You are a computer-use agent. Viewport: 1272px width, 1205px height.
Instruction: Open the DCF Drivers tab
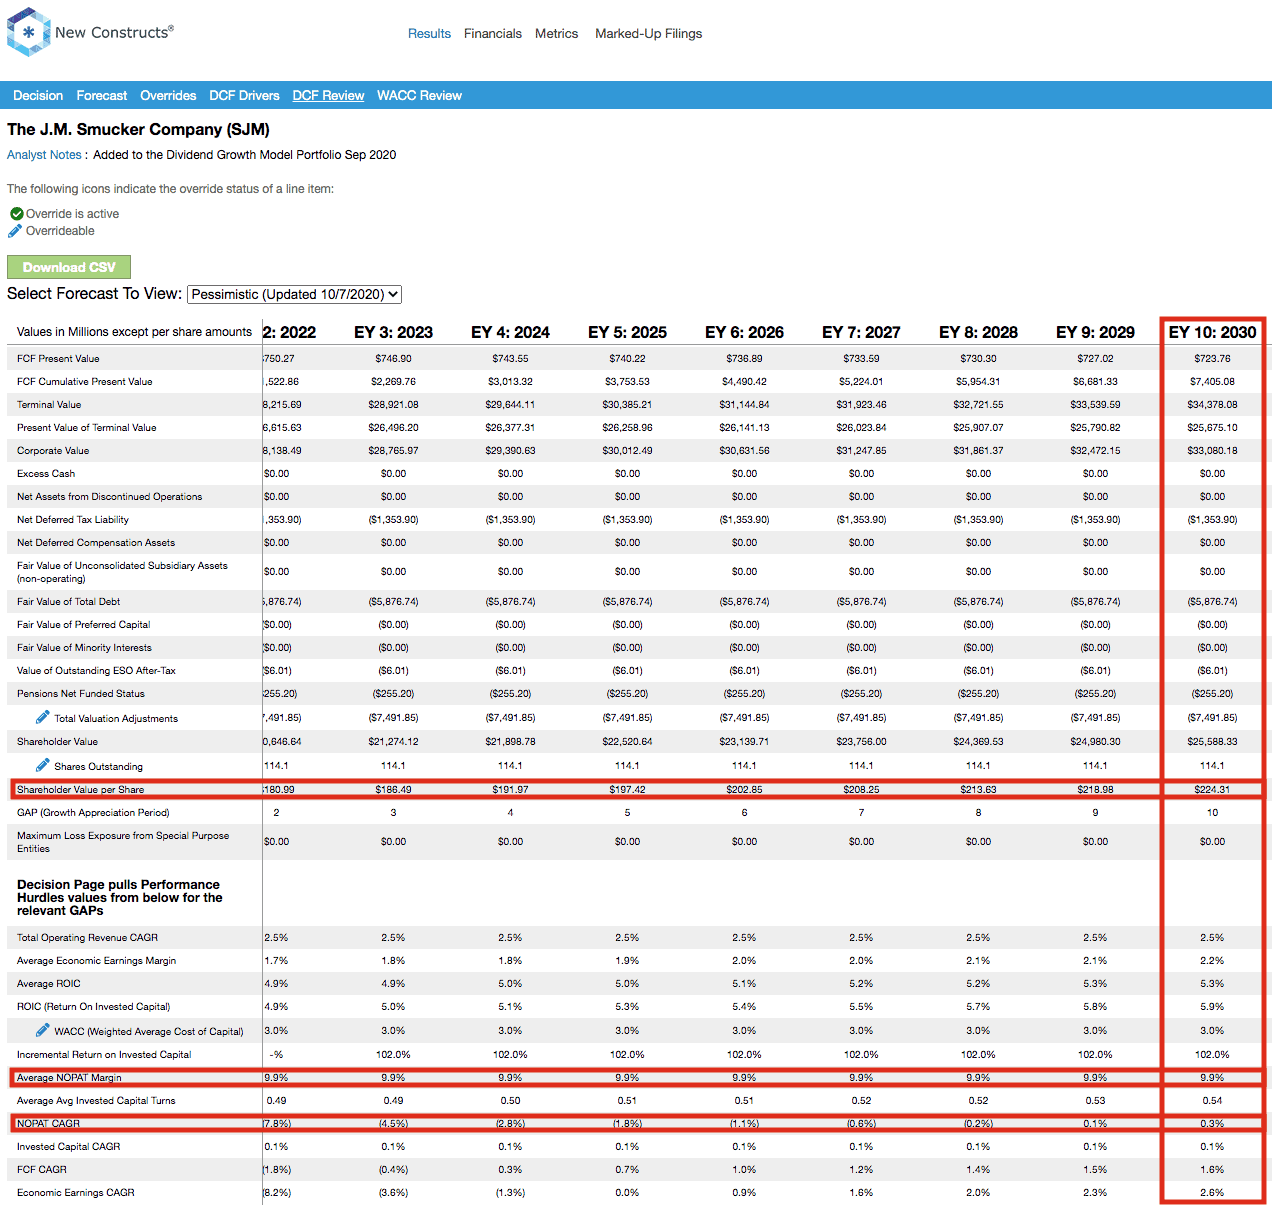click(244, 96)
